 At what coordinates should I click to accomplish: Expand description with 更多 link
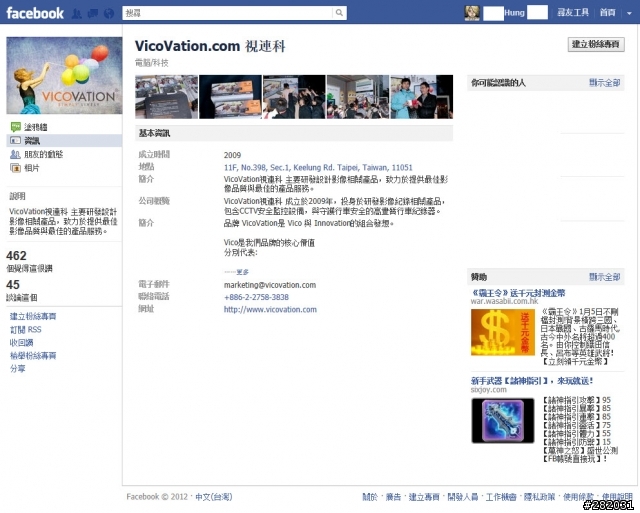pos(242,272)
